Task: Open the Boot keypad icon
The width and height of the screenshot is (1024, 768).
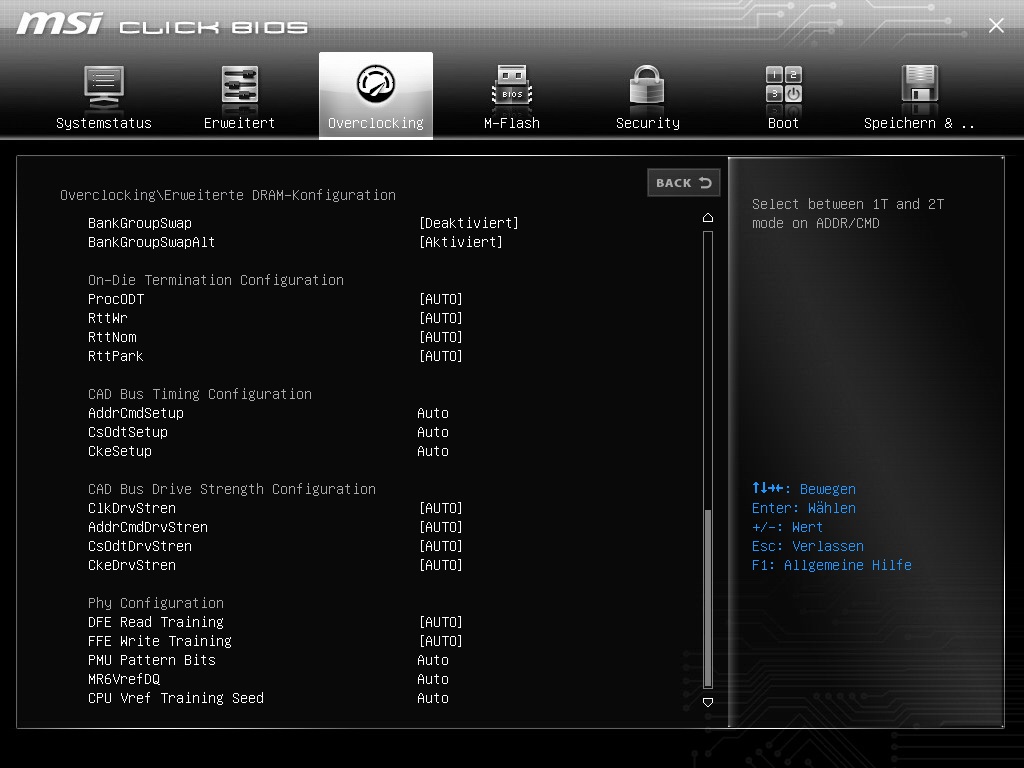Action: tap(784, 84)
